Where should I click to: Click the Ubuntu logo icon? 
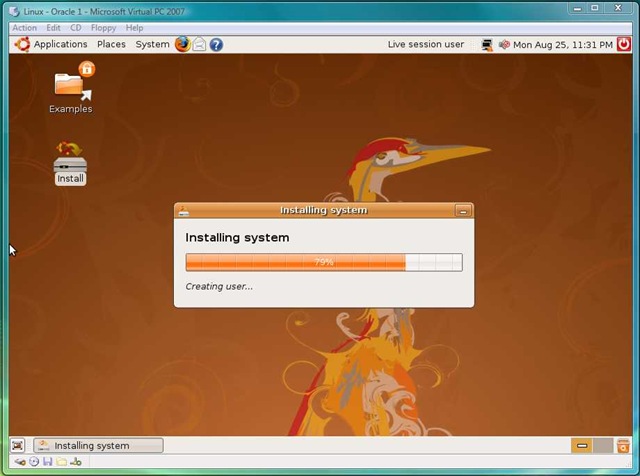click(x=22, y=44)
